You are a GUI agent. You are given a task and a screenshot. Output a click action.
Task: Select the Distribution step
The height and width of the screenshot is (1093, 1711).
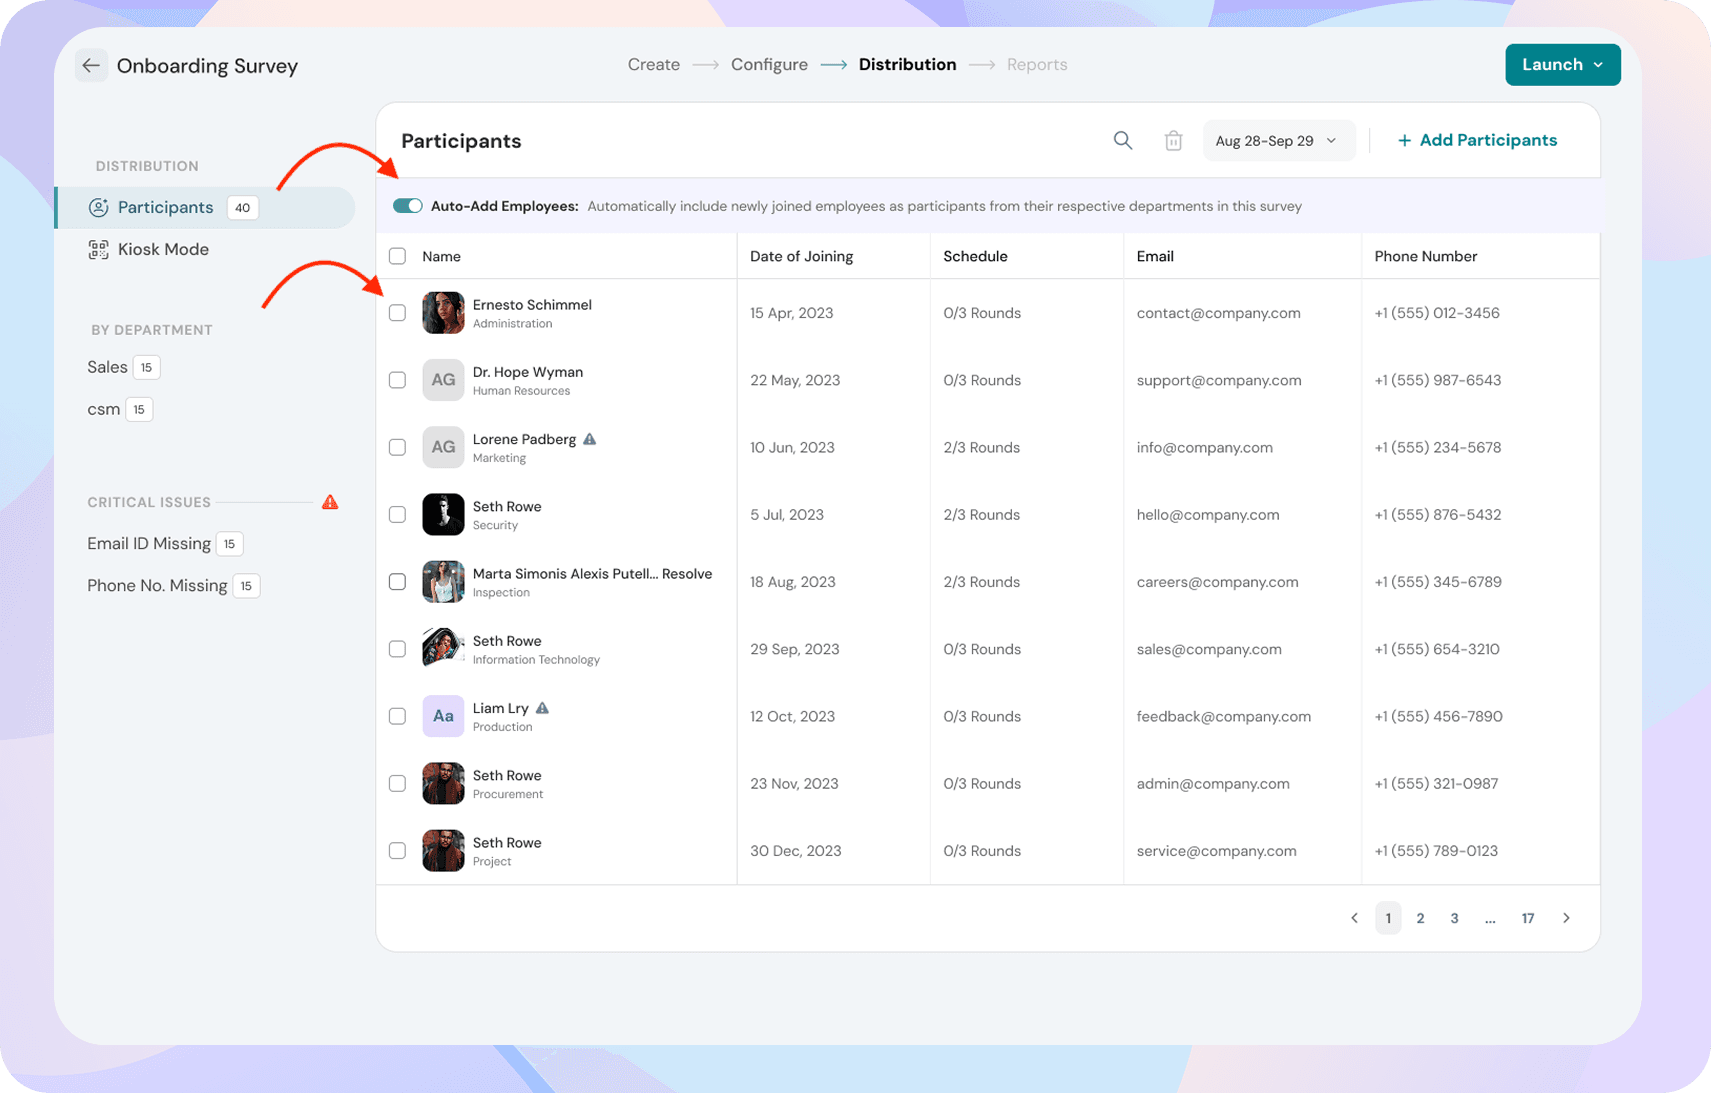tap(907, 65)
